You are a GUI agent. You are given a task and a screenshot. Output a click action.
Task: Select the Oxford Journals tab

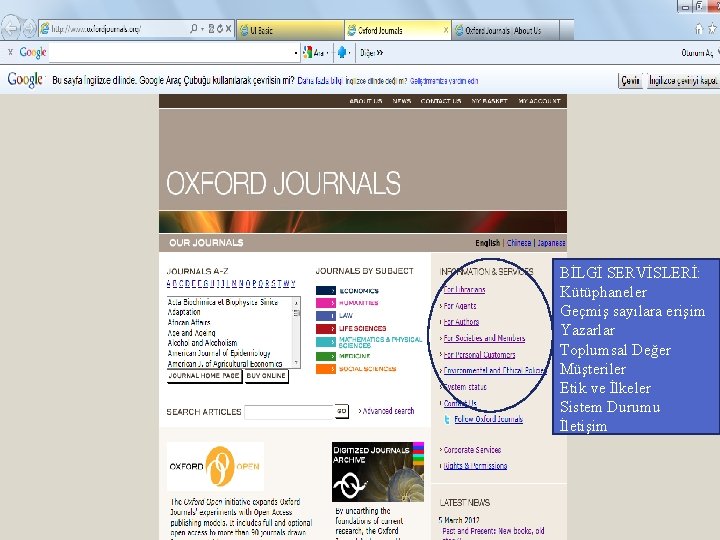(x=398, y=30)
